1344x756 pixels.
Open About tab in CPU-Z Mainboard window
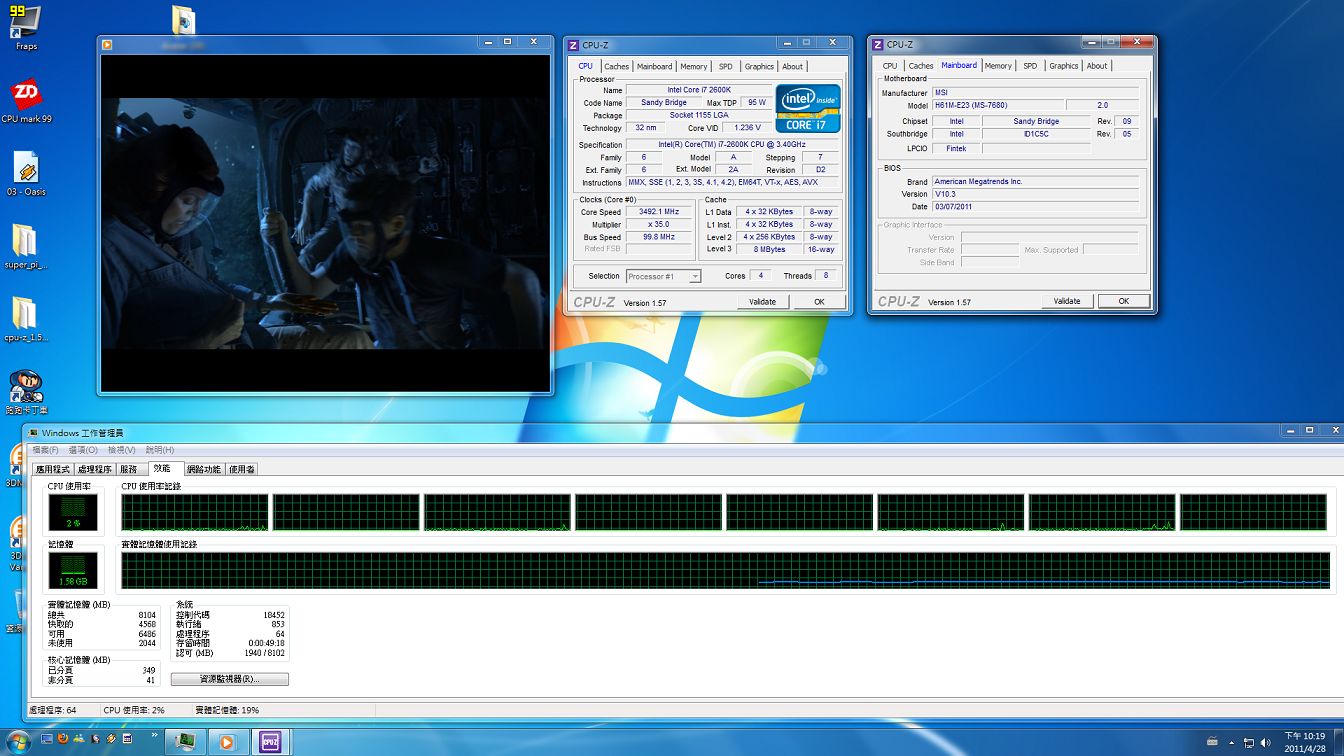click(1097, 66)
